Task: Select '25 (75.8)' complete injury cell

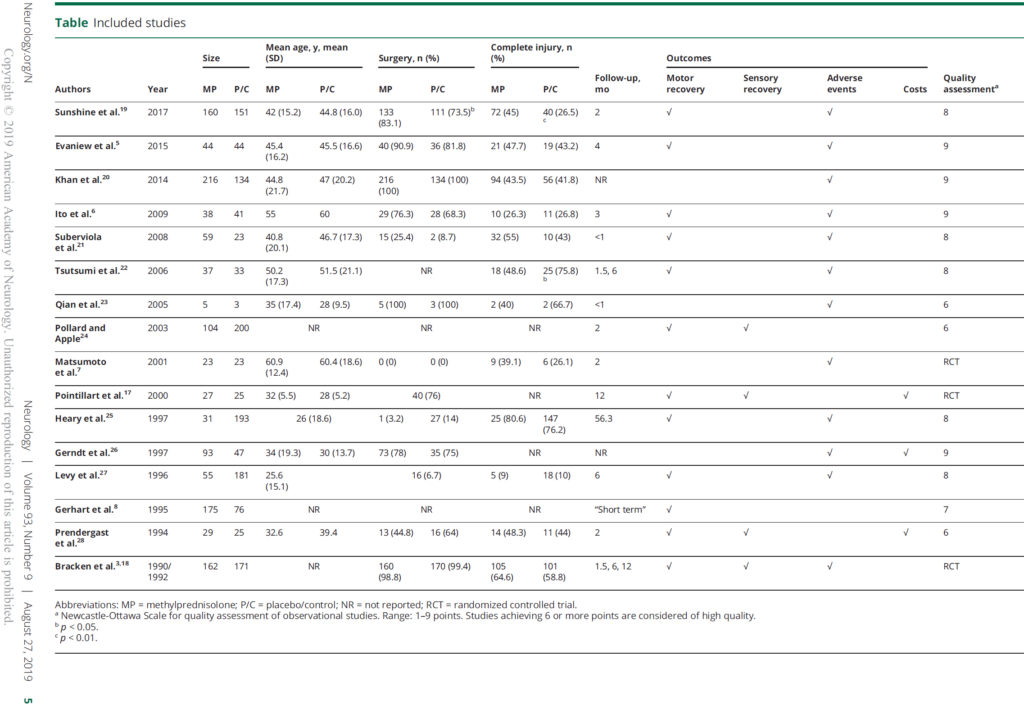Action: pyautogui.click(x=560, y=273)
